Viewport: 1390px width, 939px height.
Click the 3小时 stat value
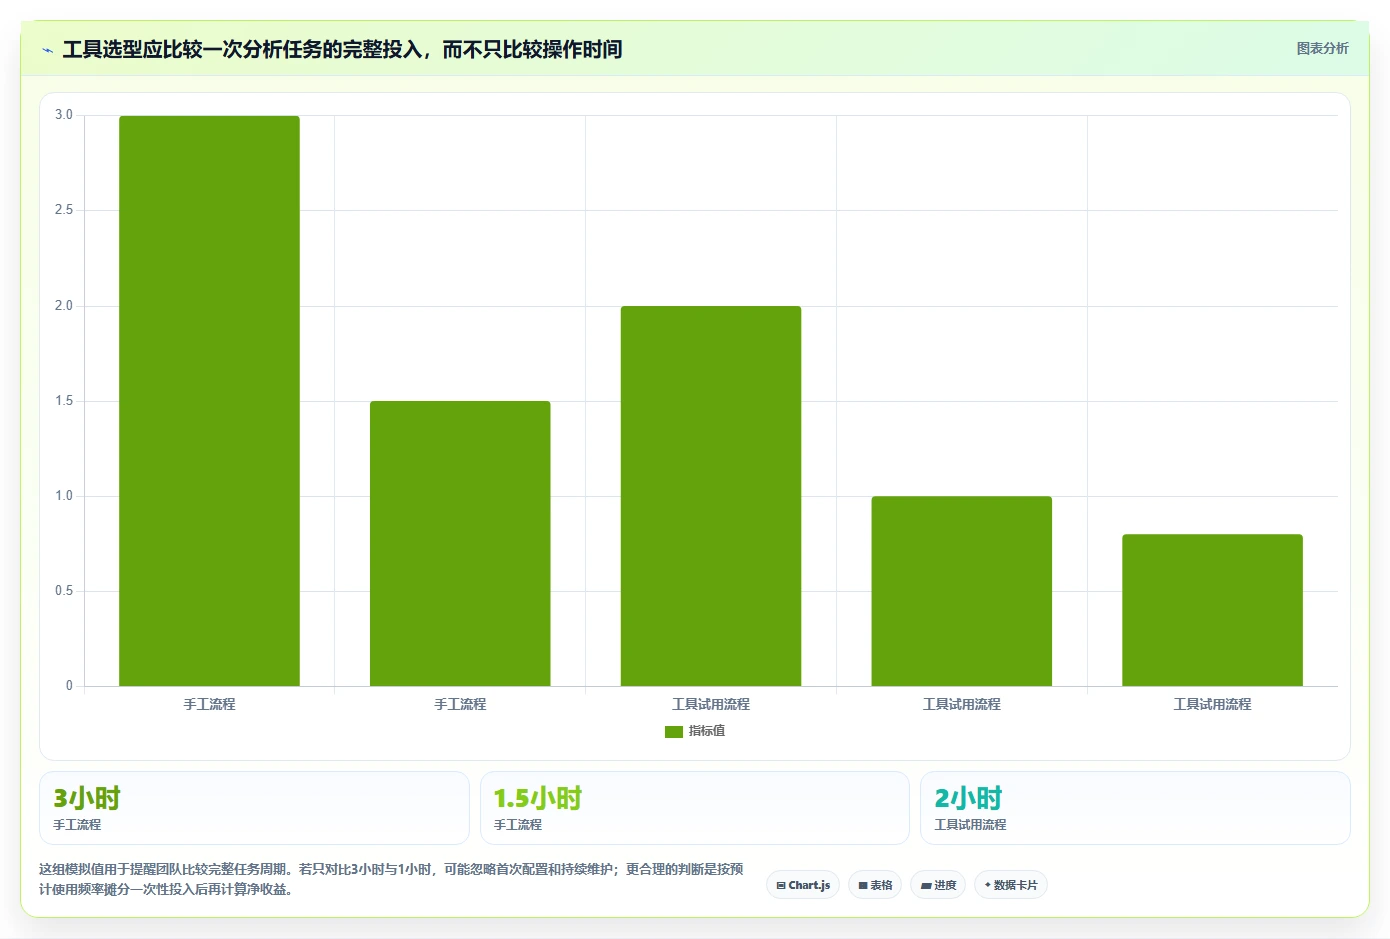87,798
